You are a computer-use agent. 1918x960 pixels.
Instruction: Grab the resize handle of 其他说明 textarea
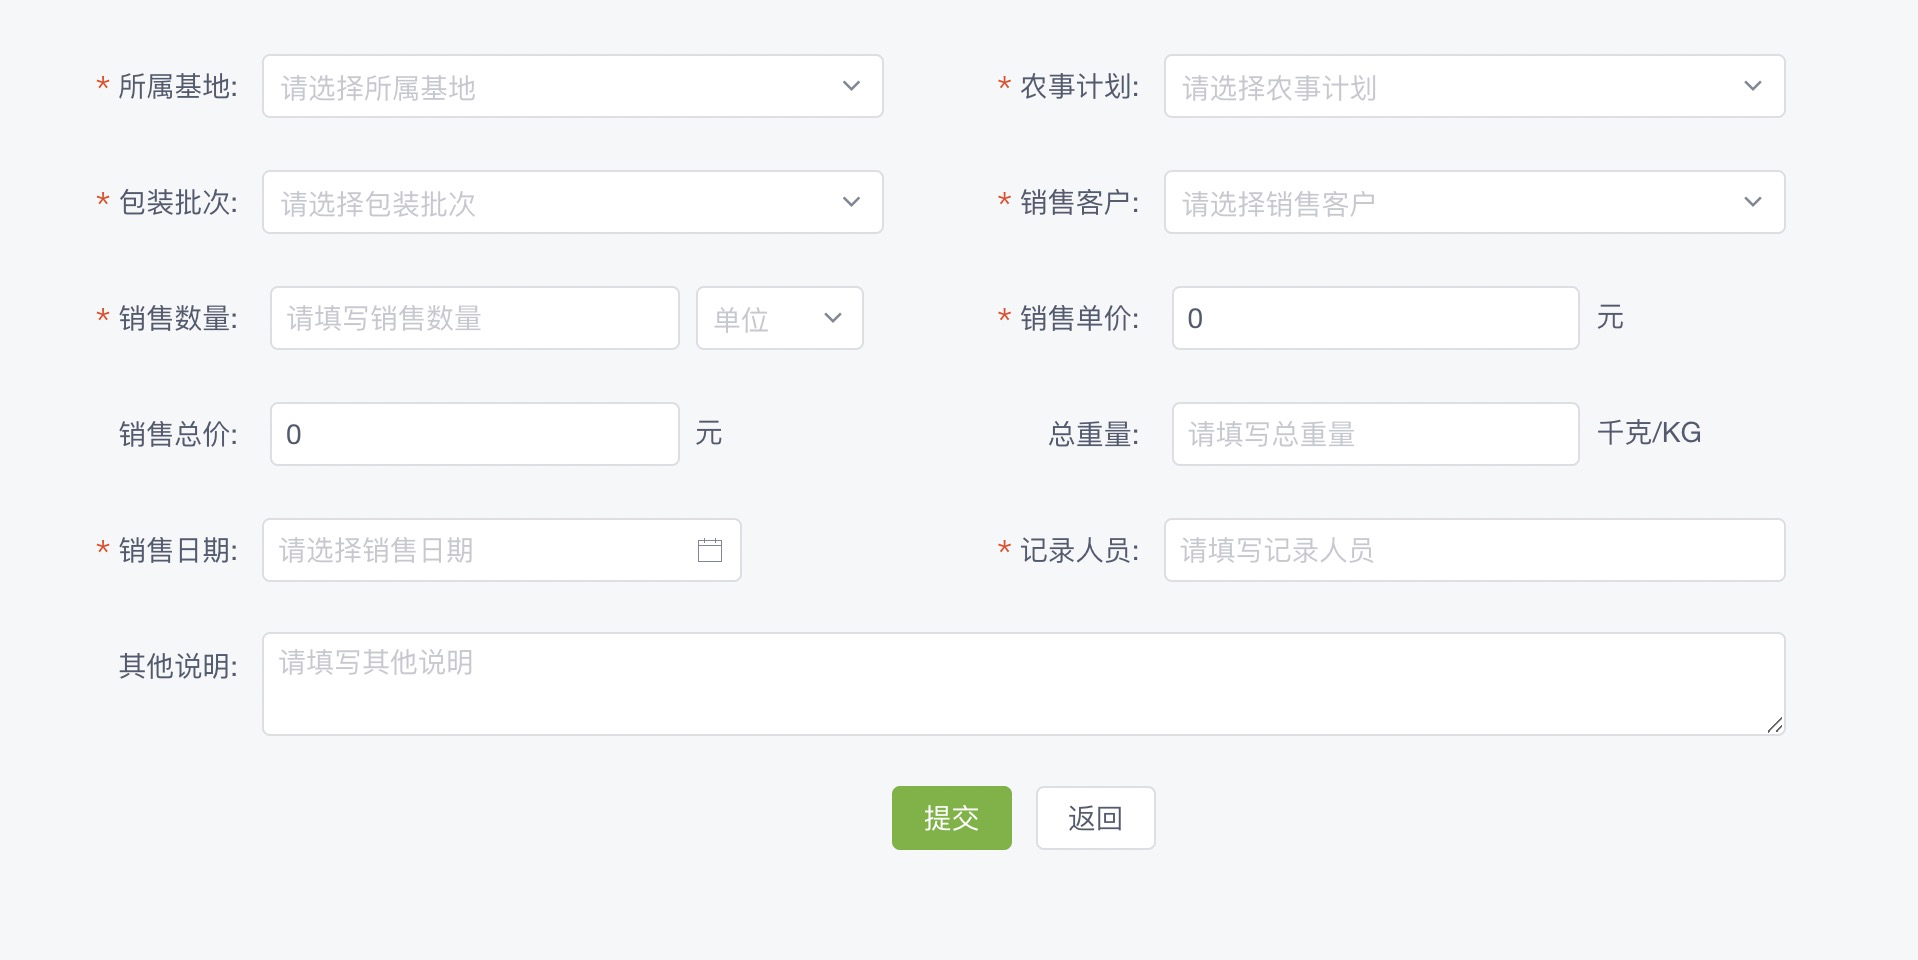(x=1775, y=725)
